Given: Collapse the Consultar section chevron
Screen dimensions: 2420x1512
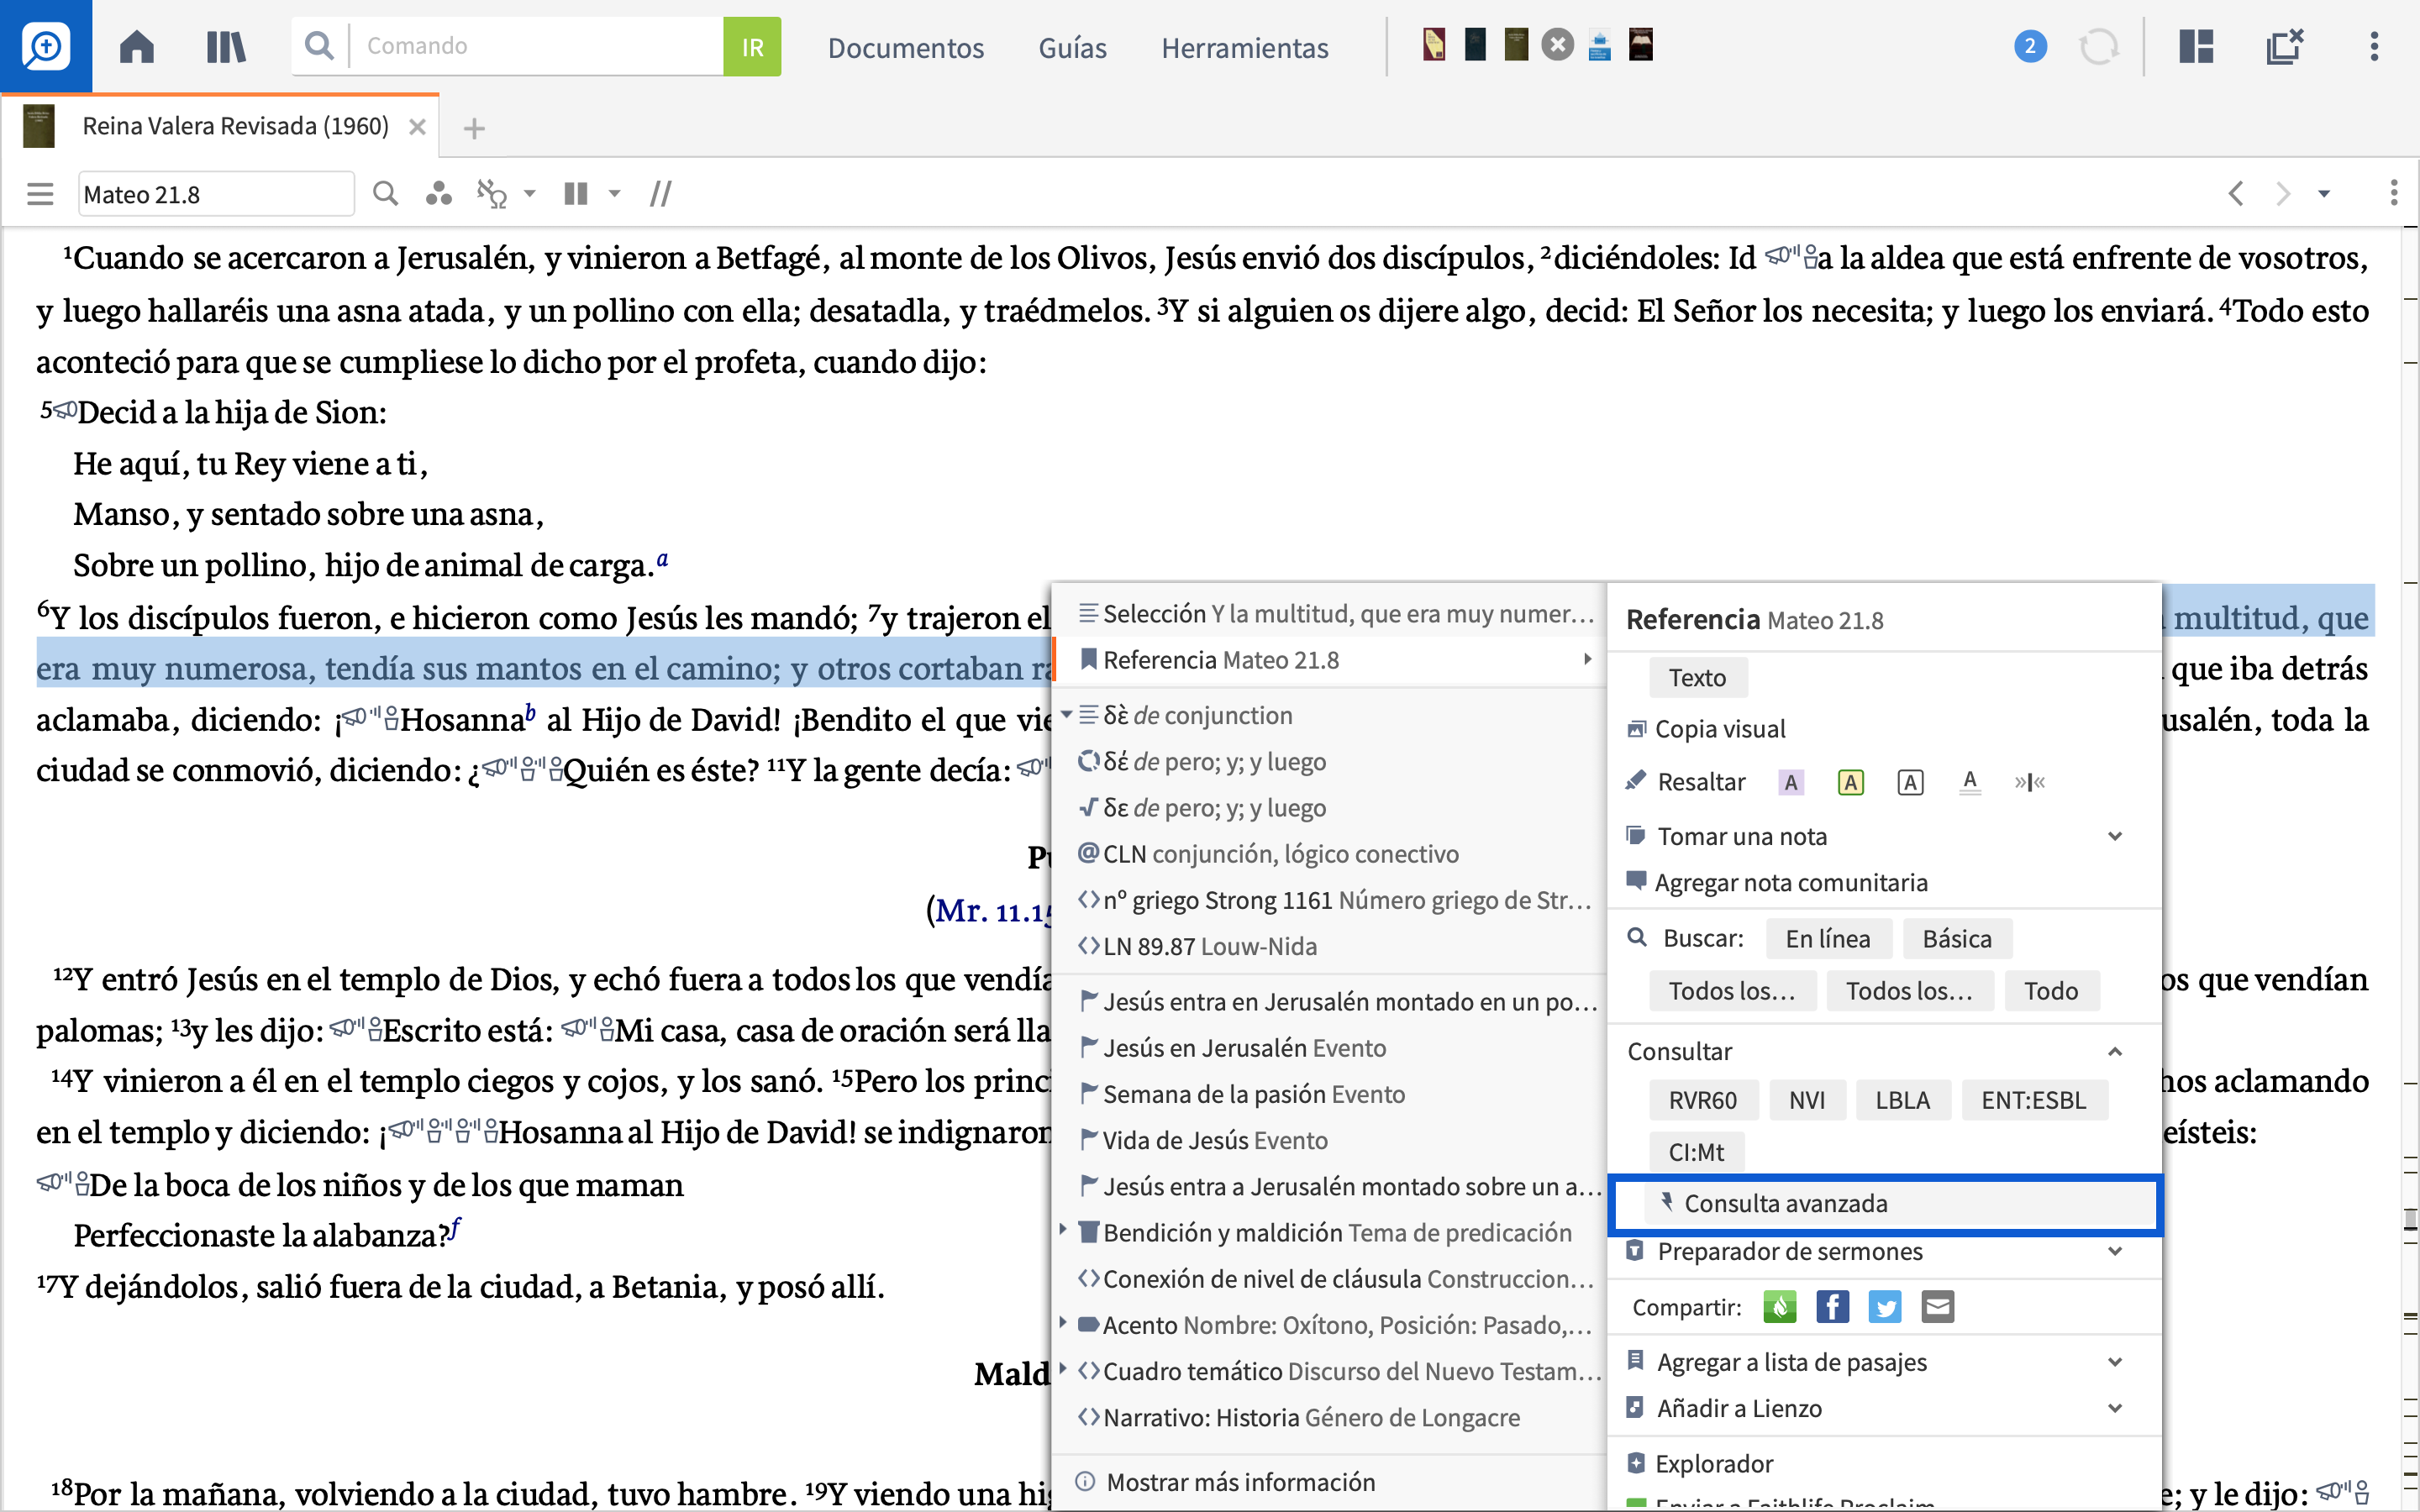Looking at the screenshot, I should pyautogui.click(x=2114, y=1051).
